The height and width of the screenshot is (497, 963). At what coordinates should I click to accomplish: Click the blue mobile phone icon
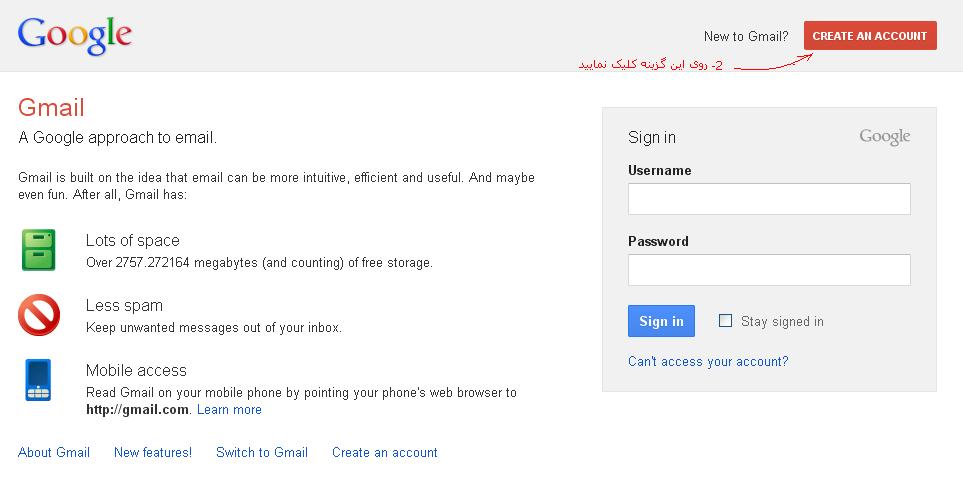click(39, 380)
